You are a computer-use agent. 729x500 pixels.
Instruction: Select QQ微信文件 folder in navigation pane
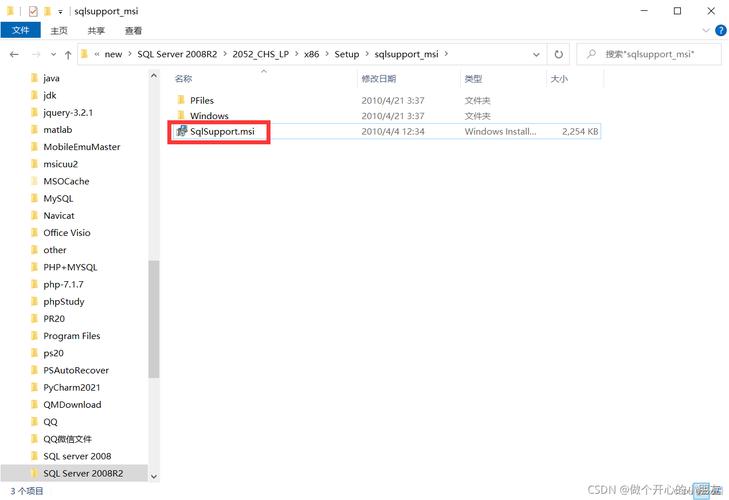[67, 440]
